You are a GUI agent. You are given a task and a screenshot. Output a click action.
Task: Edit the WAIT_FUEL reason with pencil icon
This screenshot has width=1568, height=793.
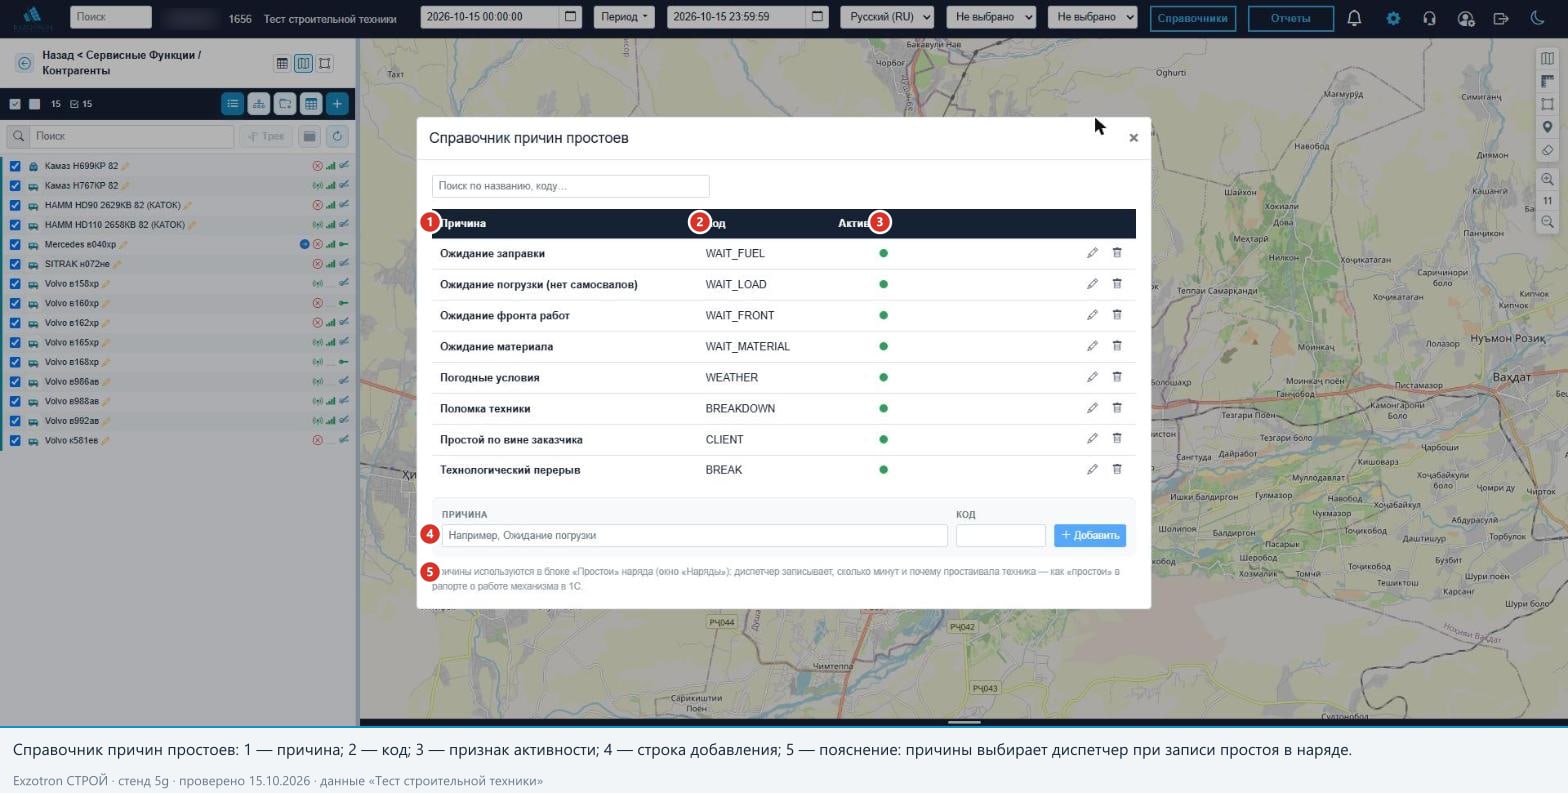(x=1092, y=253)
